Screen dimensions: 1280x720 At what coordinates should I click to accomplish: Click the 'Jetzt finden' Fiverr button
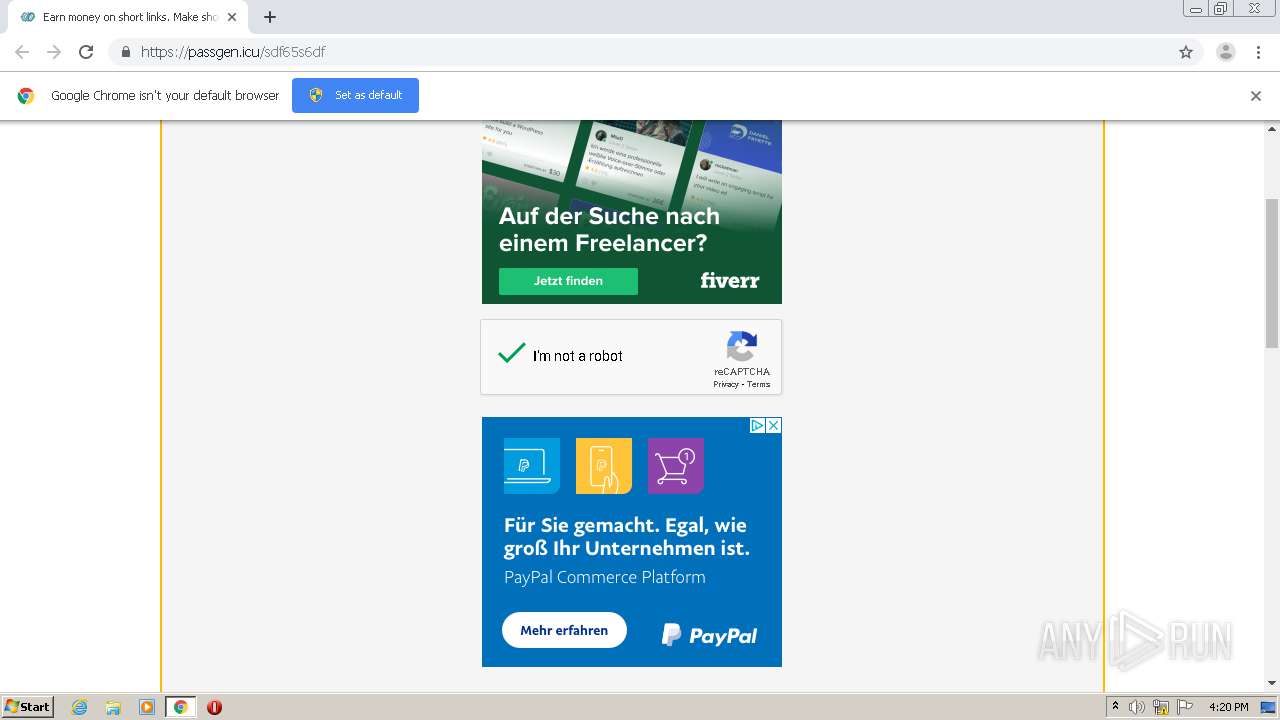click(568, 281)
